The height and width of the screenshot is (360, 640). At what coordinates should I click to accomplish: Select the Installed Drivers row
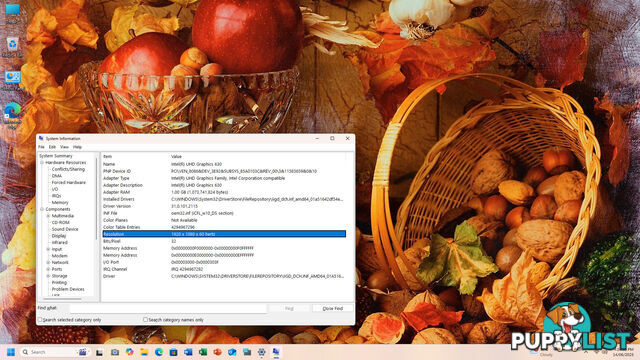[x=224, y=199]
